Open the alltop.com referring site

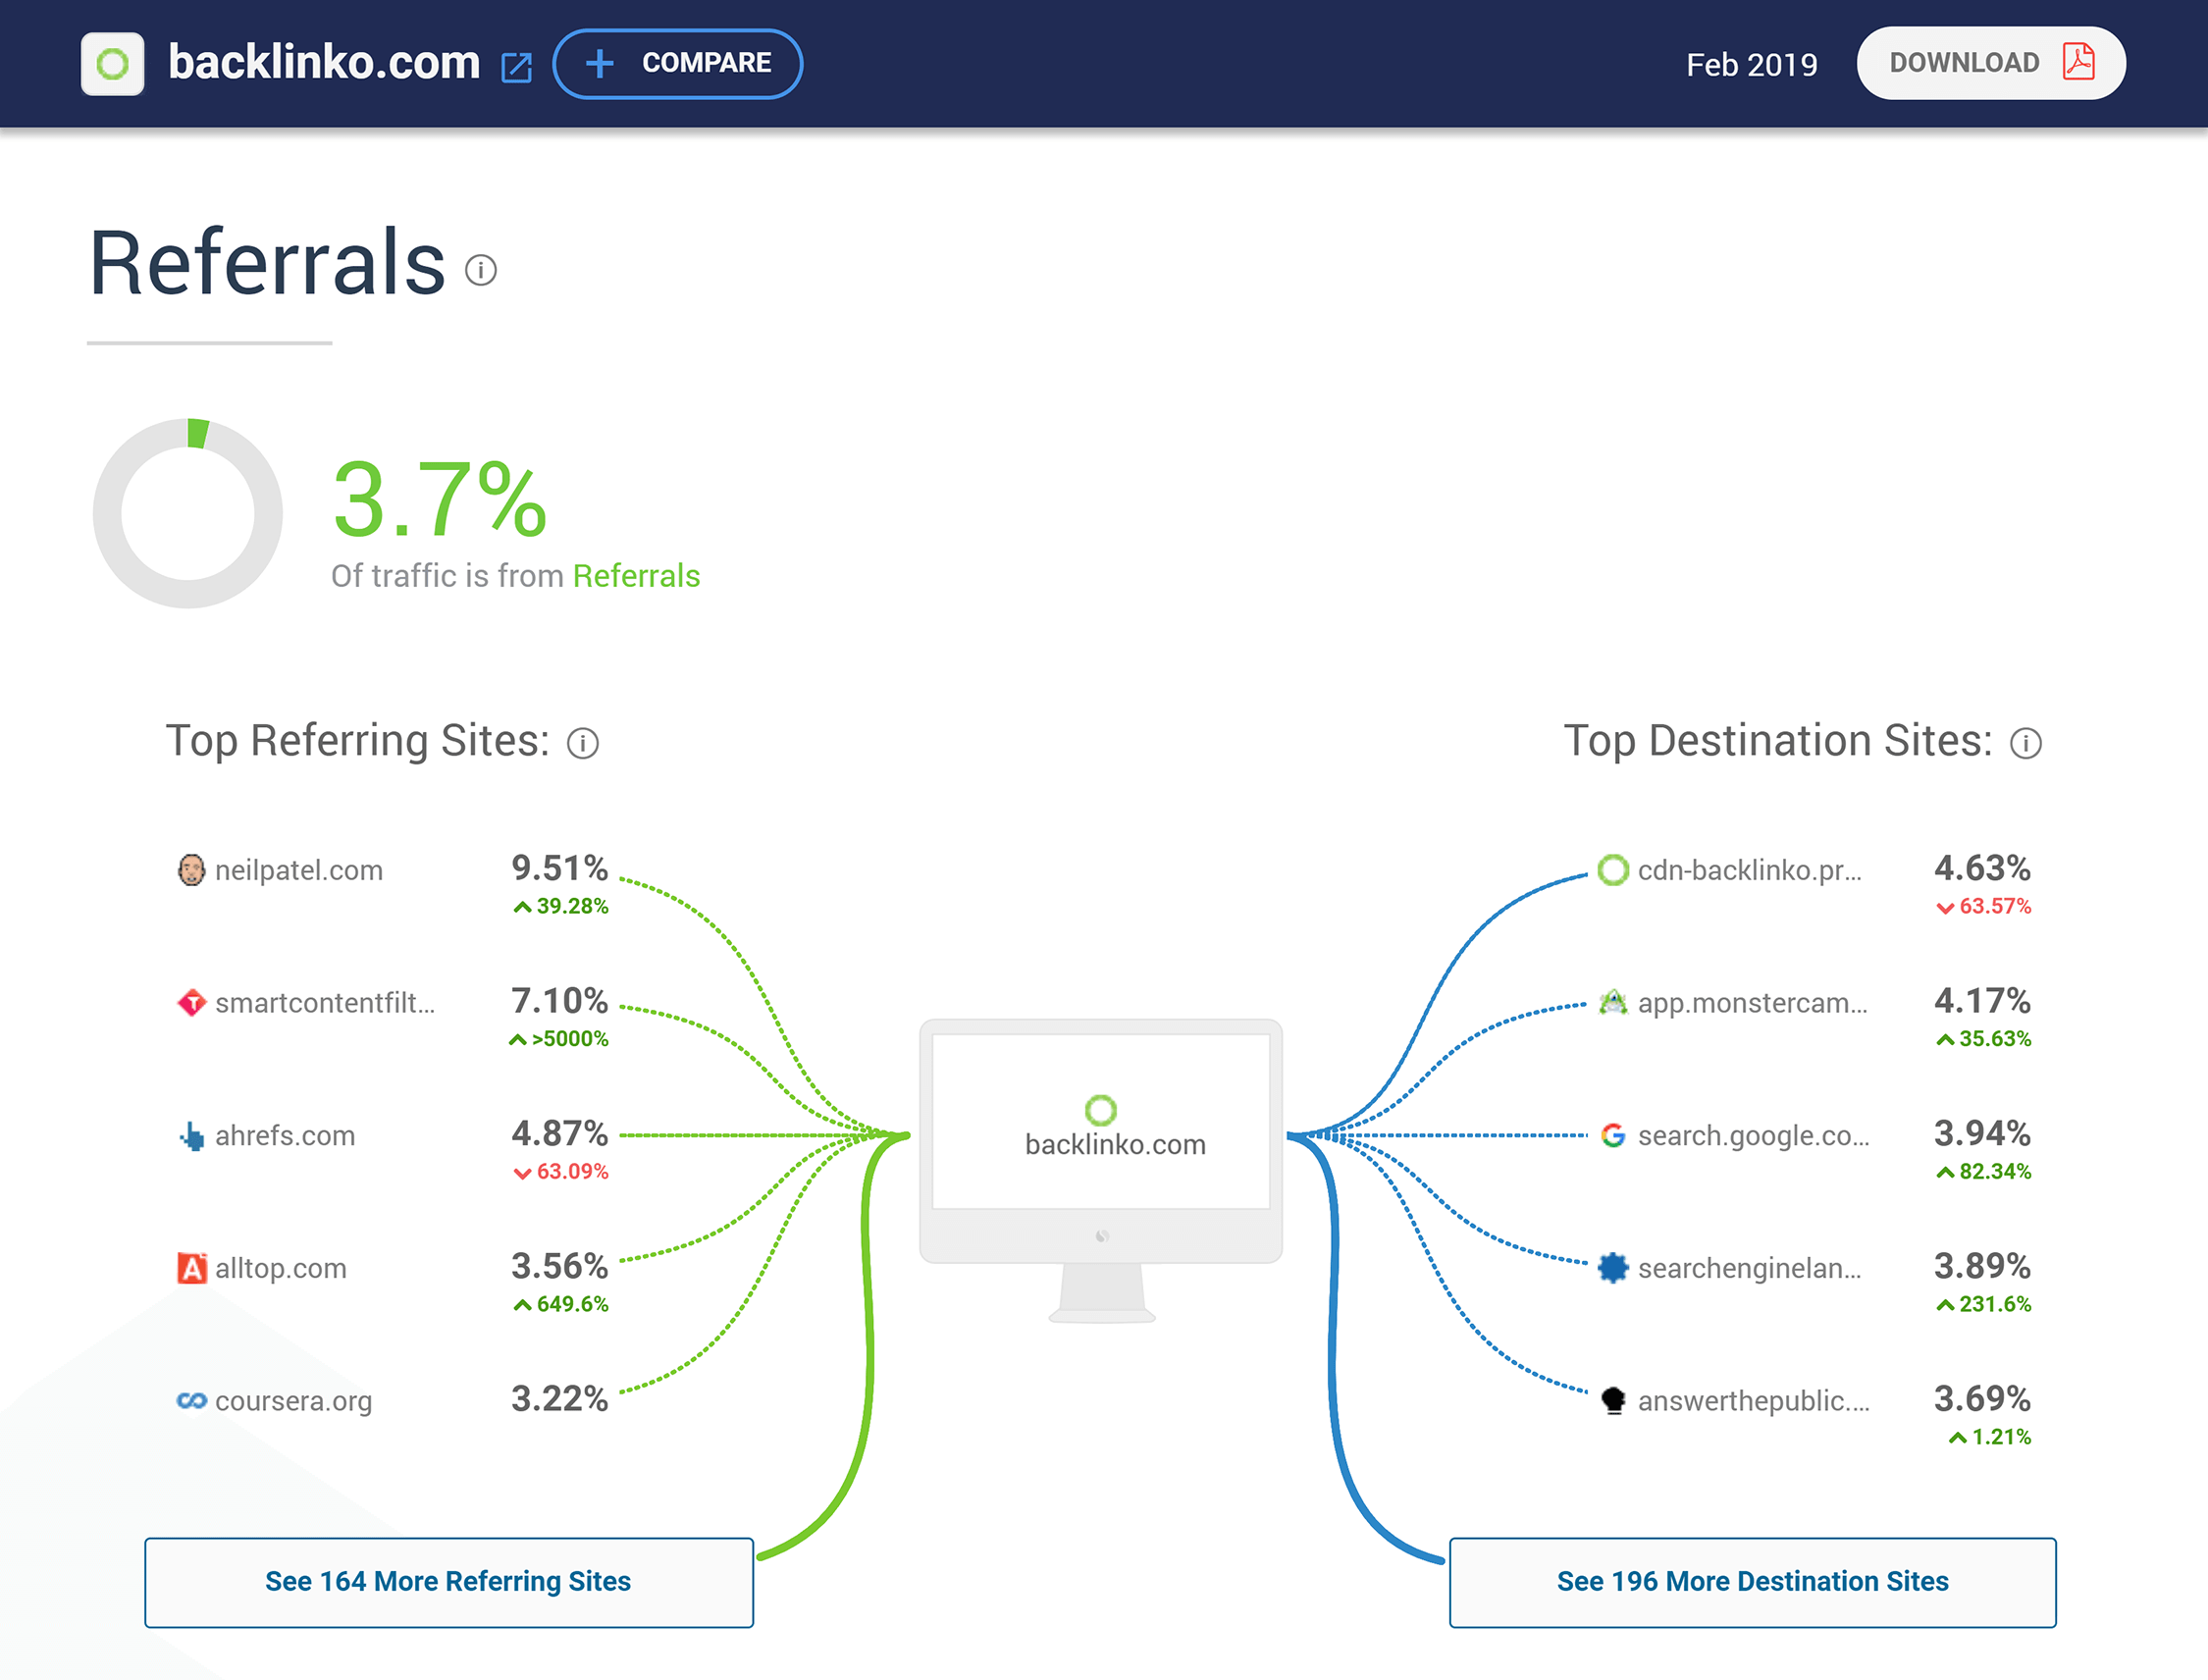pos(281,1268)
